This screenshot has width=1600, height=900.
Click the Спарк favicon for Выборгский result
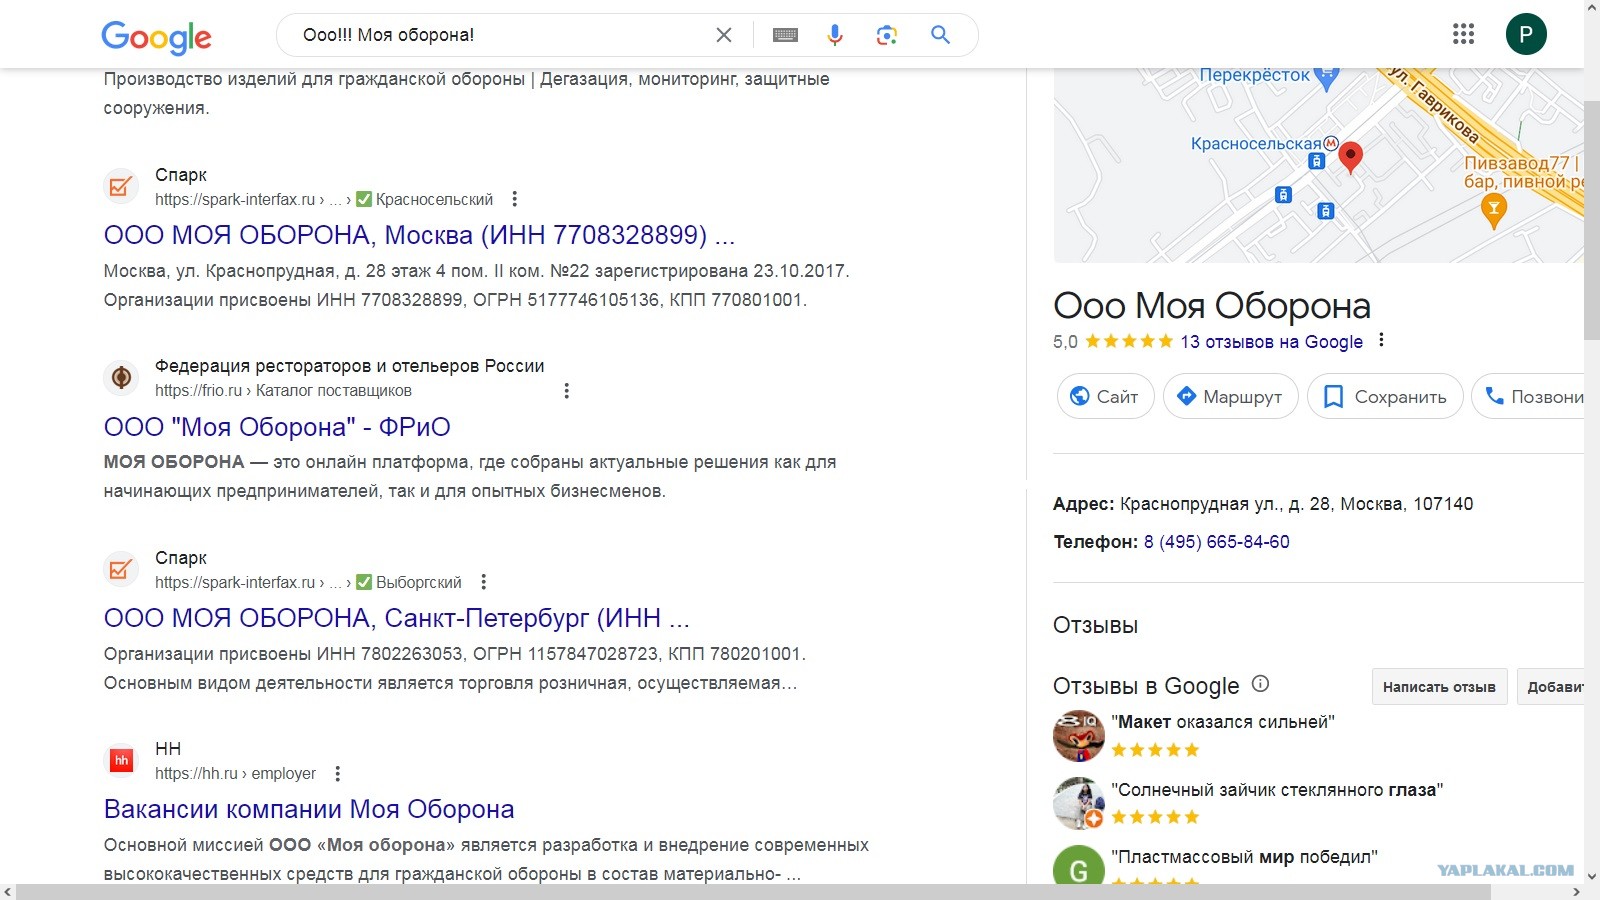[121, 570]
